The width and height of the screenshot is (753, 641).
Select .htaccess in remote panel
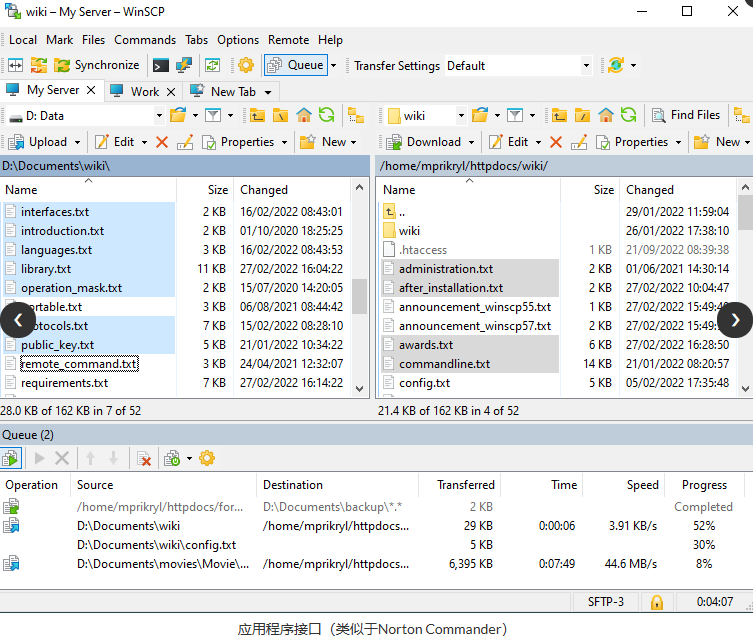point(423,250)
